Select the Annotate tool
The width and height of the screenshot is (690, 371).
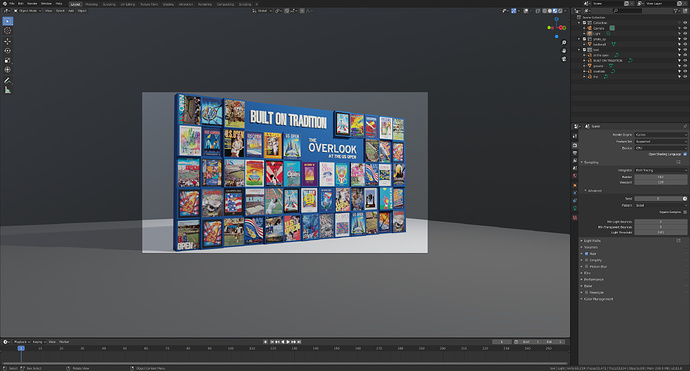pos(7,81)
